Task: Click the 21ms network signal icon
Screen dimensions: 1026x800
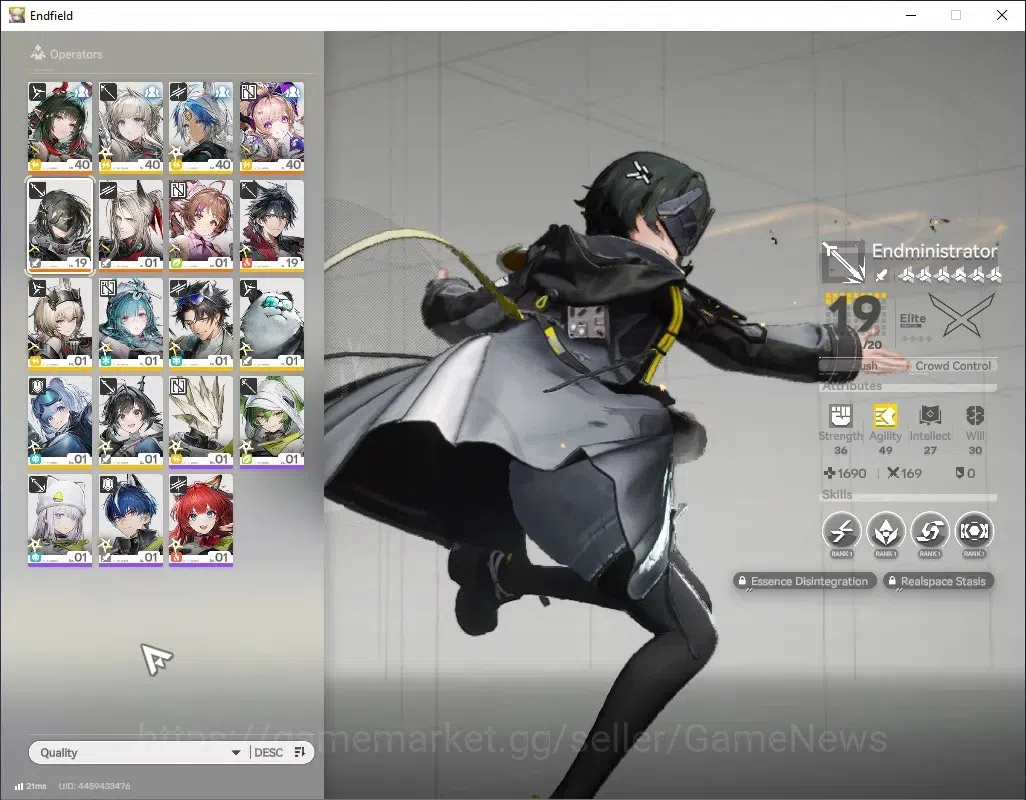Action: point(18,786)
